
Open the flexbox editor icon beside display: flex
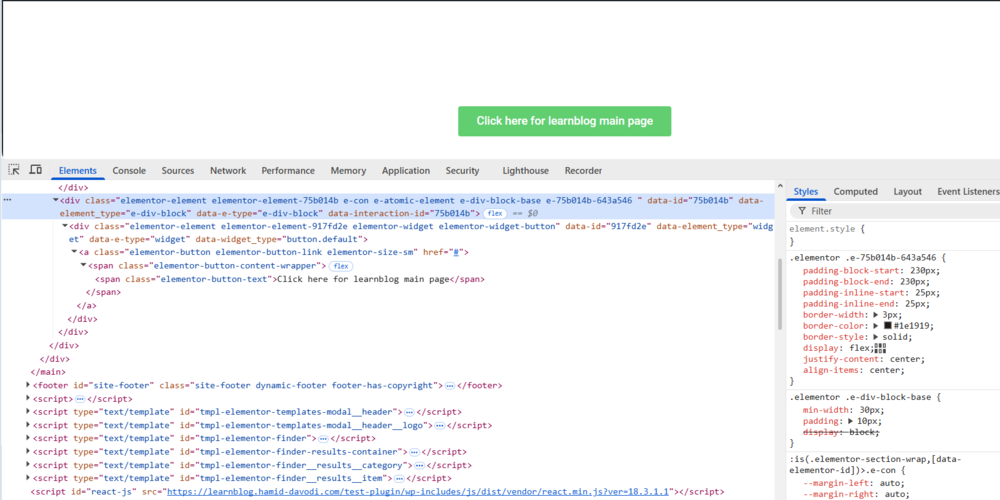point(881,348)
